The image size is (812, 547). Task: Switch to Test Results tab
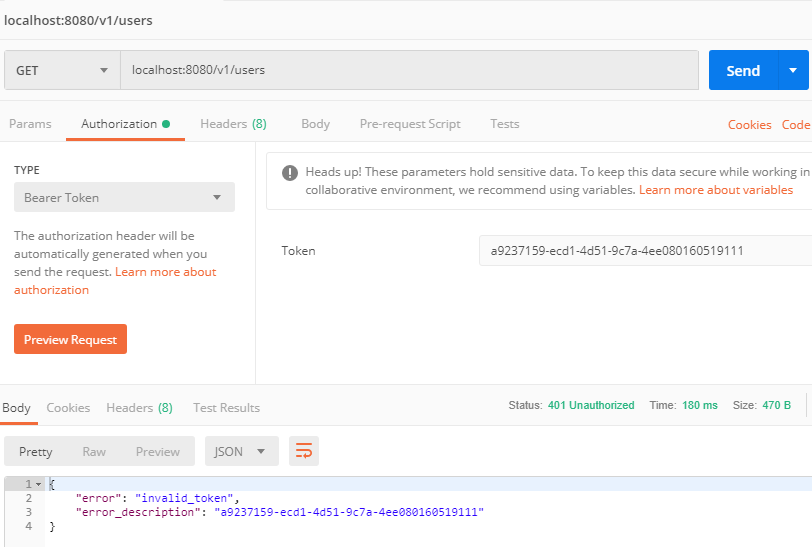point(226,408)
